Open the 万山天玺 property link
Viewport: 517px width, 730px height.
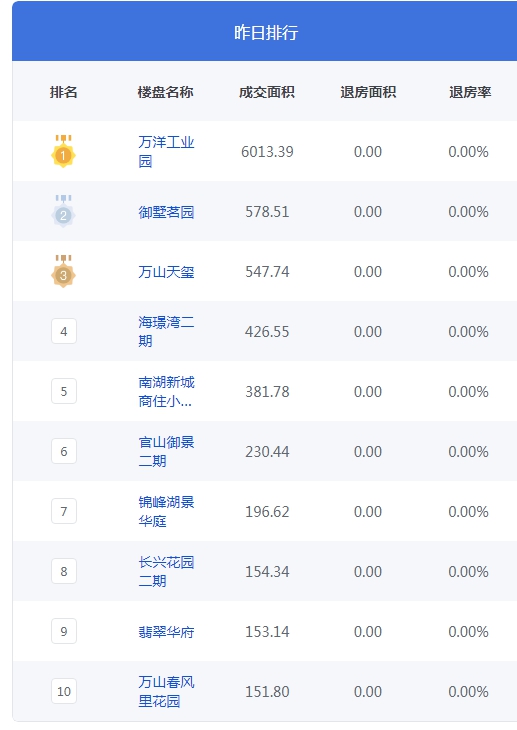(x=166, y=272)
